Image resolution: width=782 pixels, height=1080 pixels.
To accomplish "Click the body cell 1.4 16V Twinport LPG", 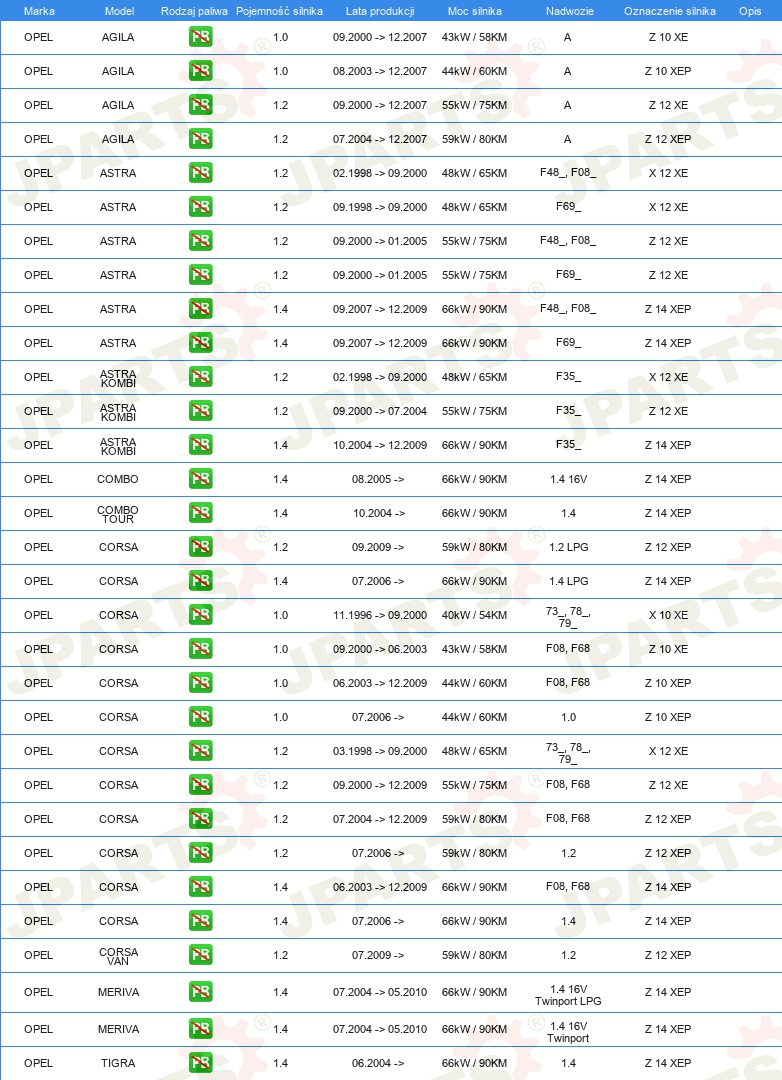I will click(x=568, y=995).
